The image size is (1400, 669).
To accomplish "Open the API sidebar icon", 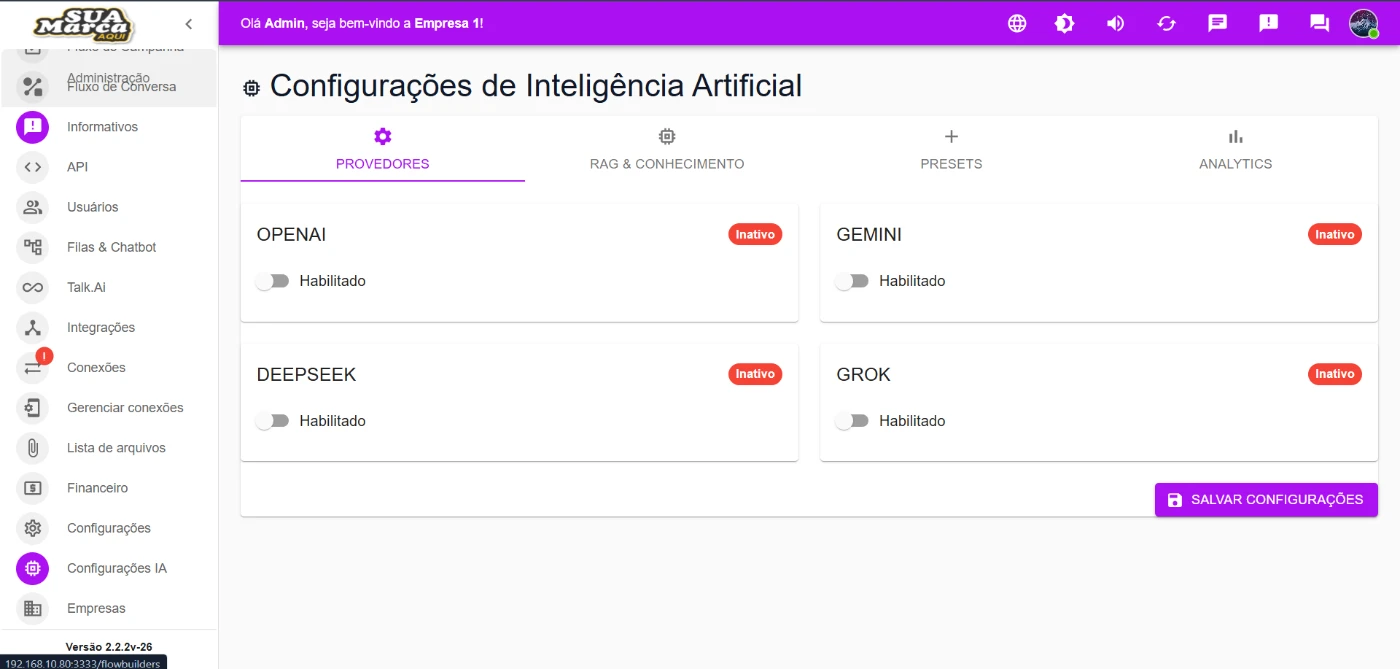I will point(33,167).
